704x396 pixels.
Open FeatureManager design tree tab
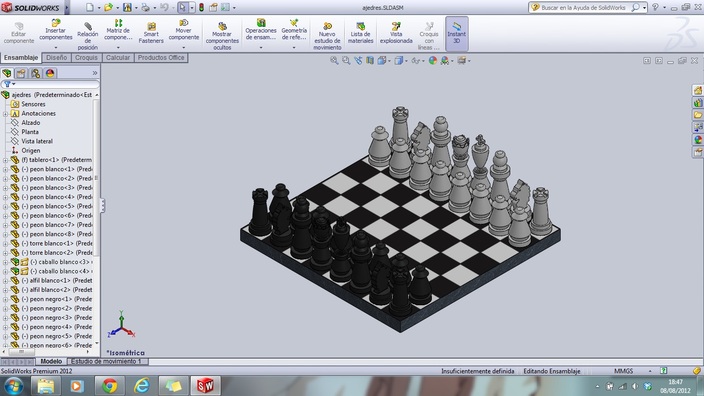[7, 73]
